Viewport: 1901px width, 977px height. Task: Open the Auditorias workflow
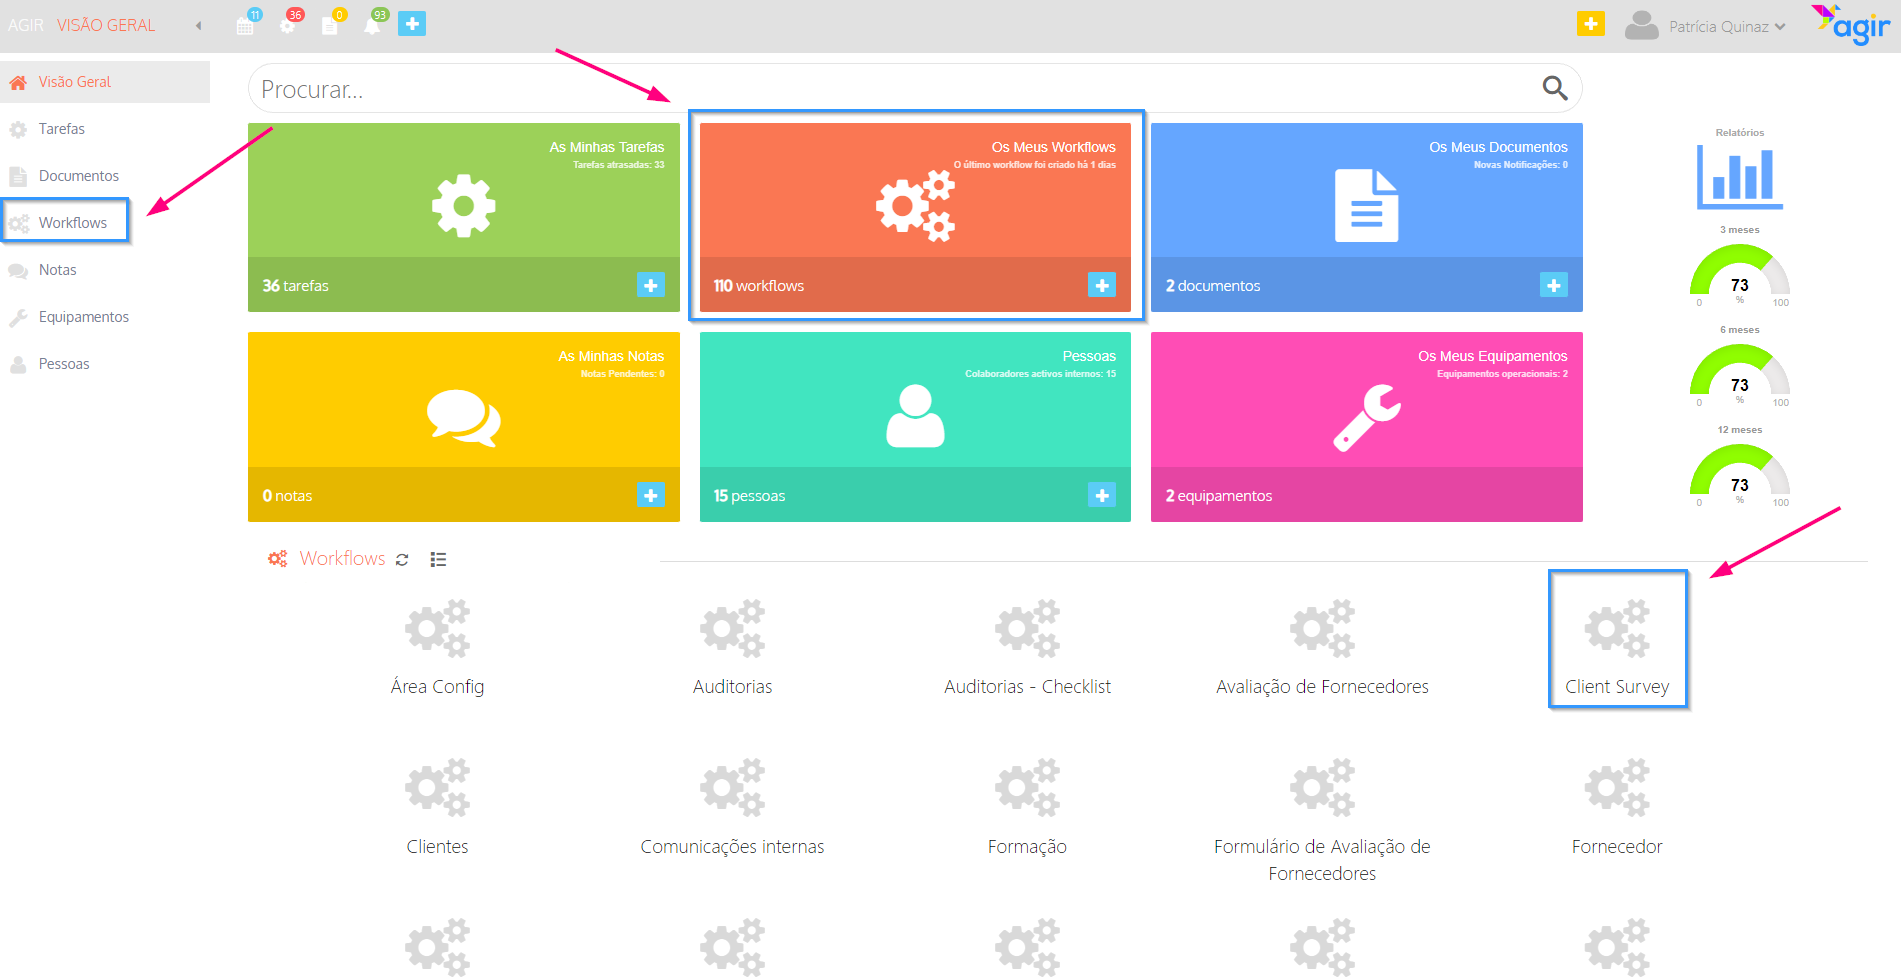point(732,648)
